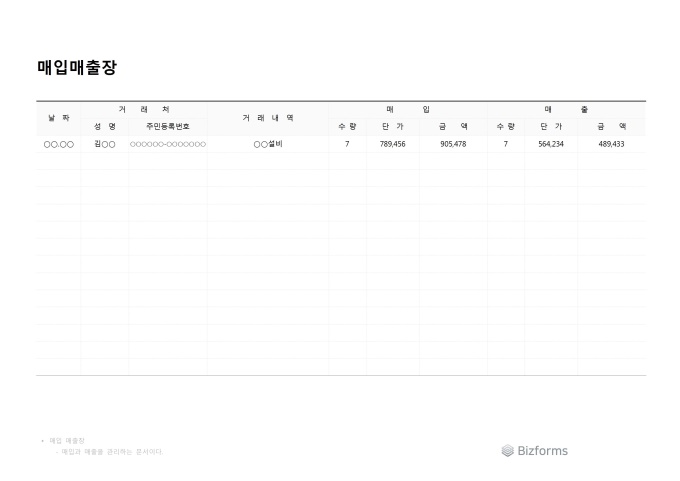This screenshot has height=481, width=680.
Task: Select the 수량 header under 매입
Action: [x=347, y=127]
